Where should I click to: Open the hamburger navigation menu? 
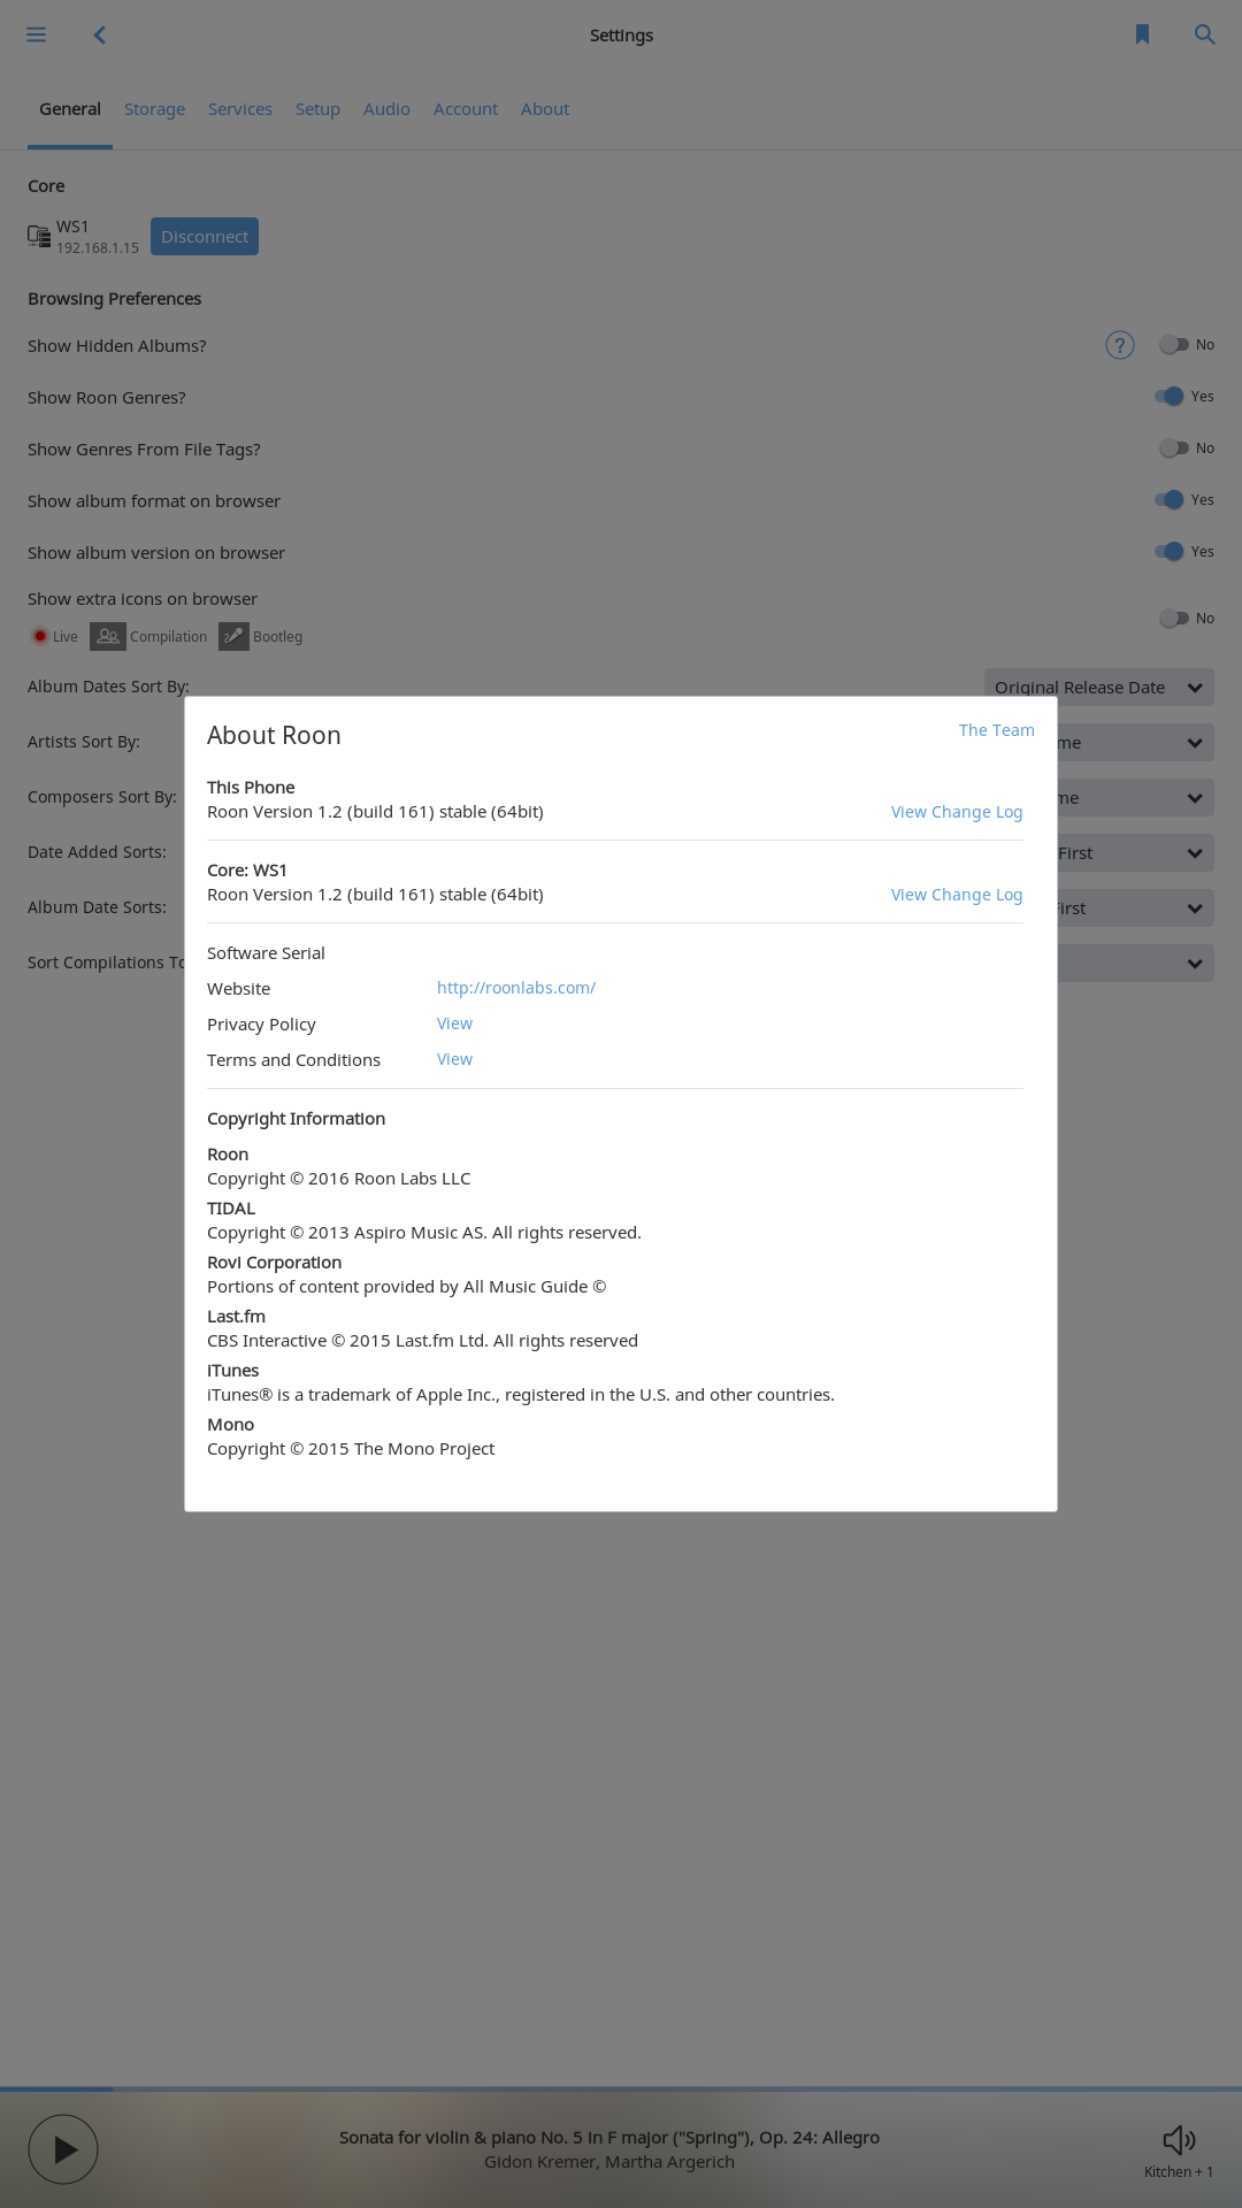pyautogui.click(x=36, y=35)
